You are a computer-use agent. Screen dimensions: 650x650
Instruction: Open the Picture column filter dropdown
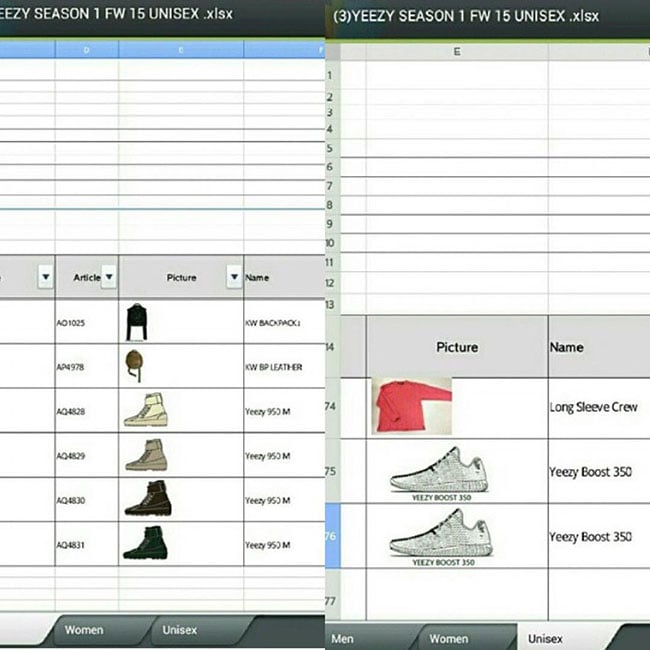pyautogui.click(x=234, y=277)
